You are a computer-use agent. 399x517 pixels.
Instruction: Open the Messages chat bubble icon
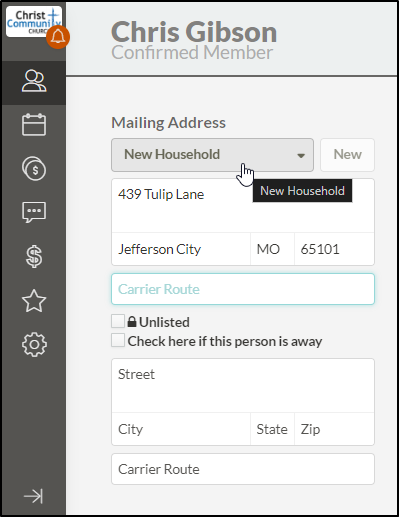[34, 212]
